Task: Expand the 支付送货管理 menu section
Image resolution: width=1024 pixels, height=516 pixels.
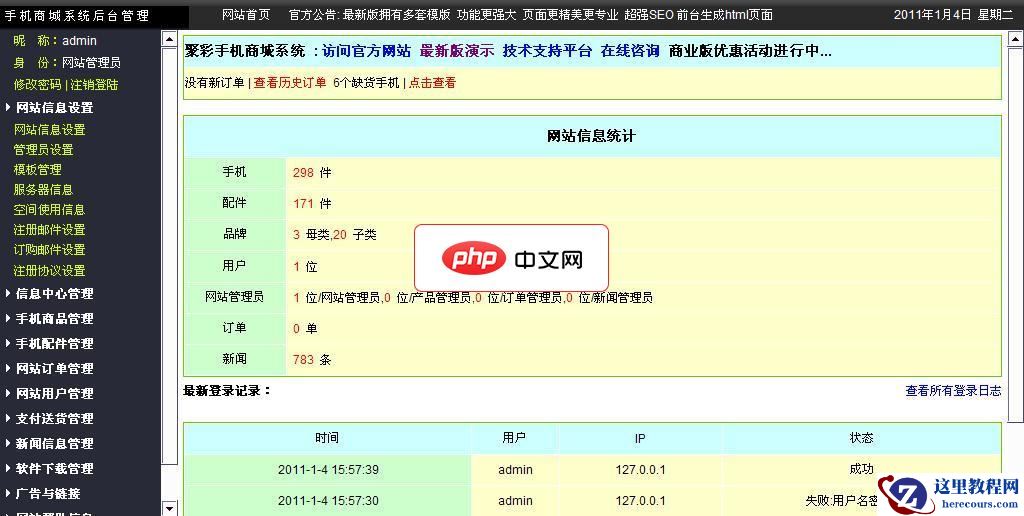Action: click(54, 419)
